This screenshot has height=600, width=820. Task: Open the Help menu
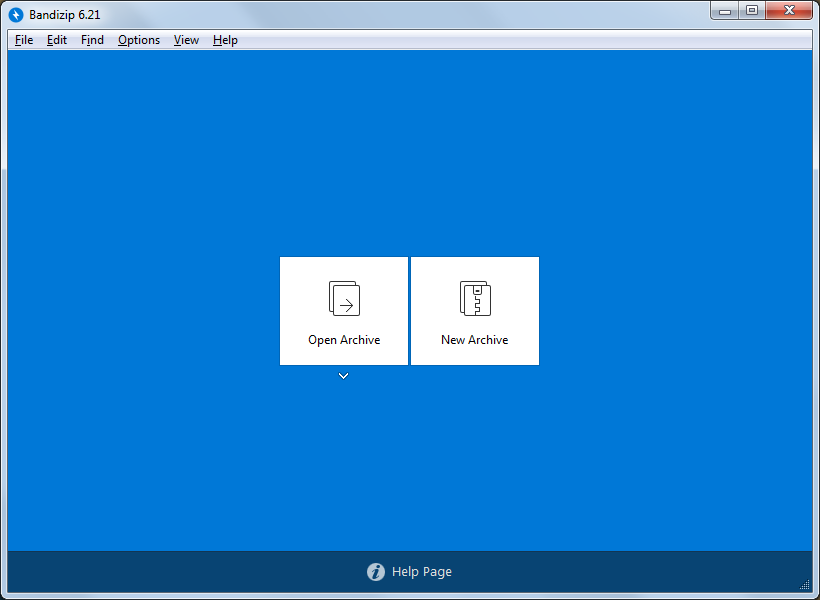(x=225, y=40)
